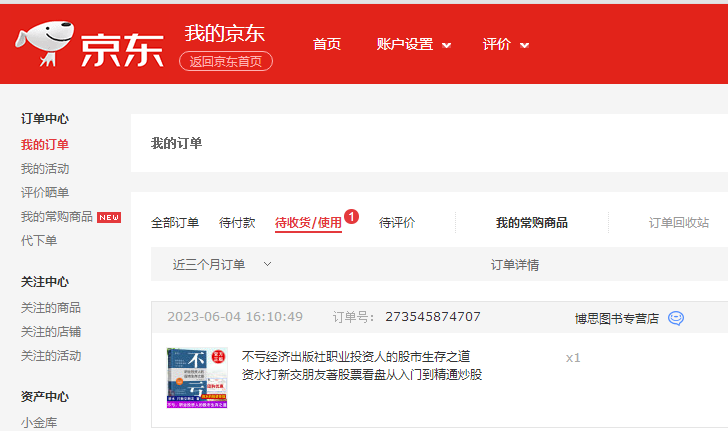
Task: Open 代下单 in the sidebar
Action: pyautogui.click(x=39, y=241)
